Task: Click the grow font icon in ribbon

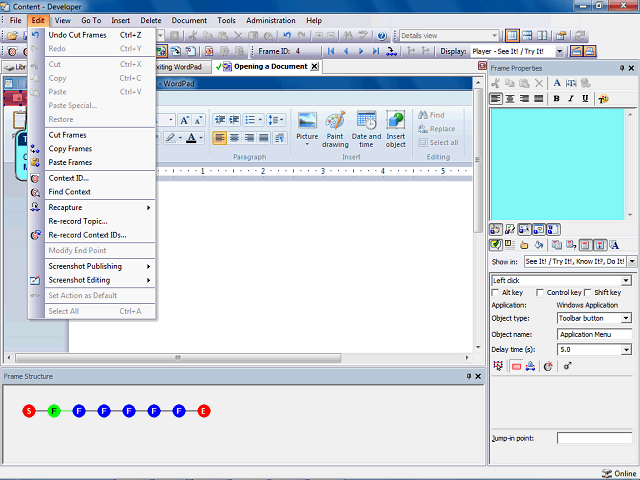Action: (184, 120)
